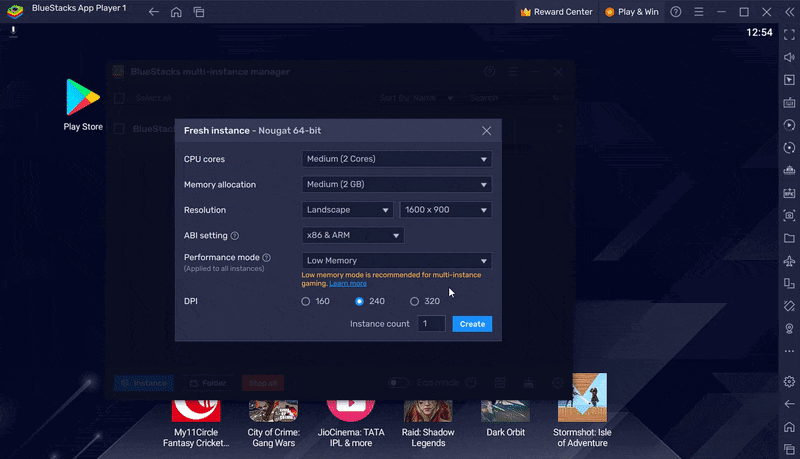Click the Performance mode help icon

[266, 258]
